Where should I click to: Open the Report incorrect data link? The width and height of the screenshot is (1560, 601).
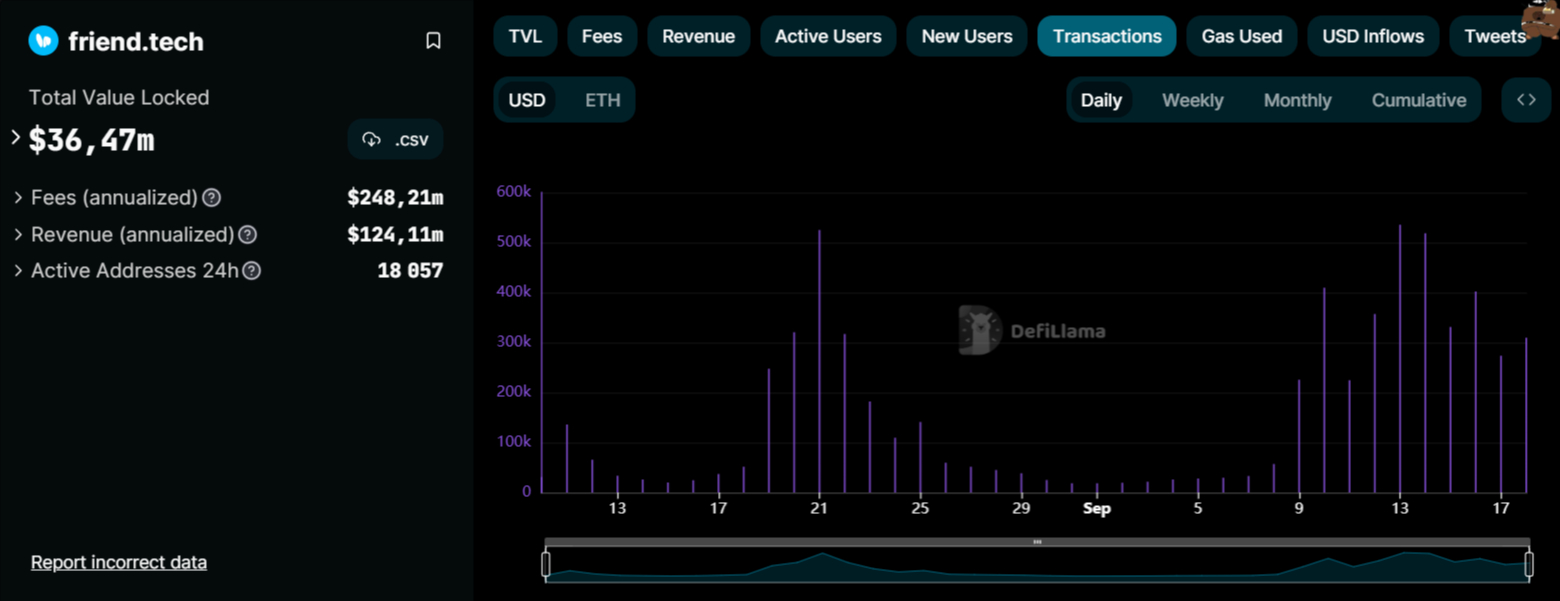119,562
